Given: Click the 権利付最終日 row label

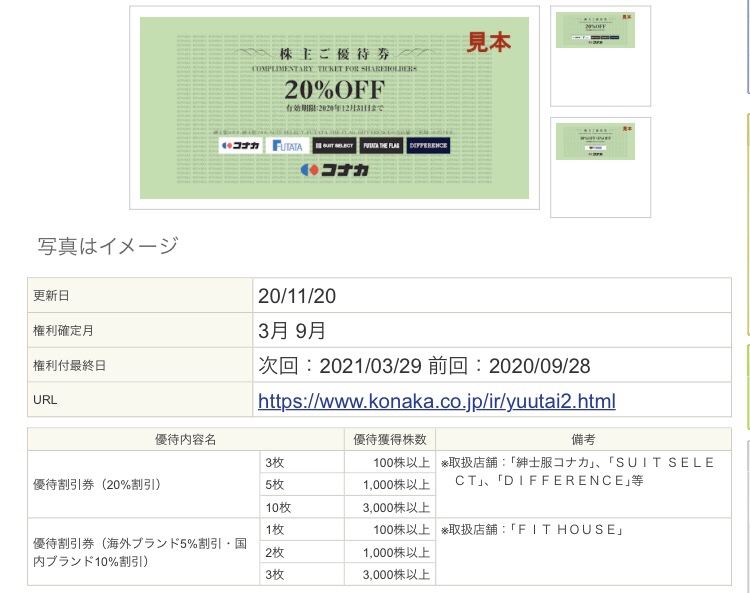Looking at the screenshot, I should click(x=69, y=365).
